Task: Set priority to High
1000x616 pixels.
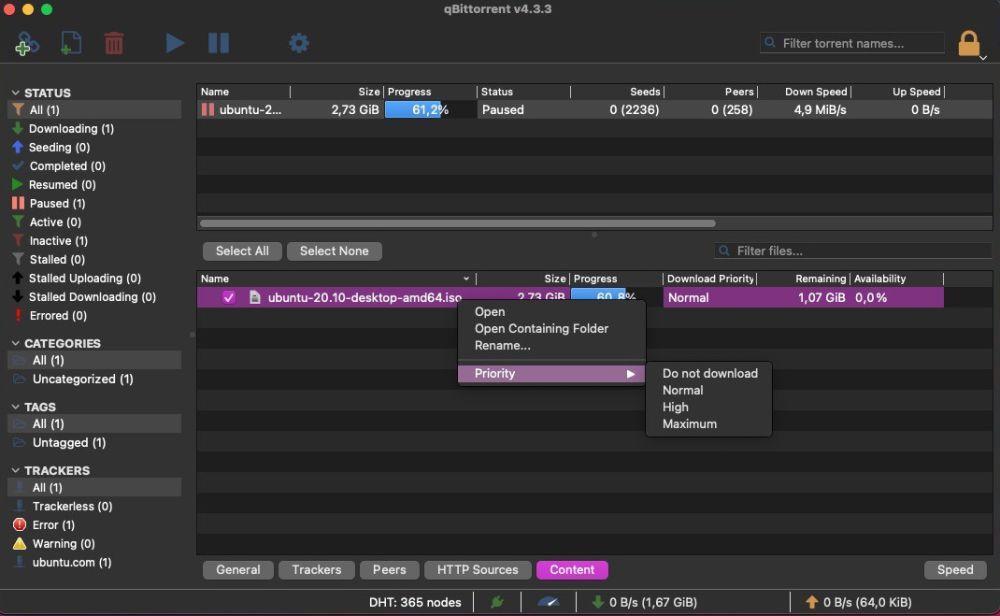Action: tap(675, 407)
